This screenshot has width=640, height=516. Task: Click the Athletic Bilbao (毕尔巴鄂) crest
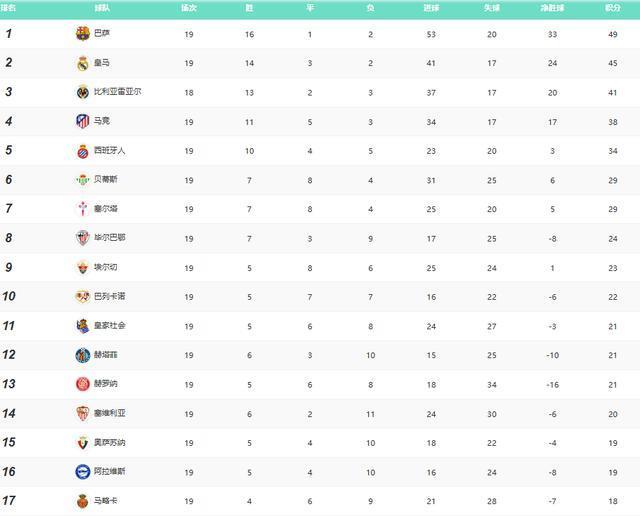(83, 238)
